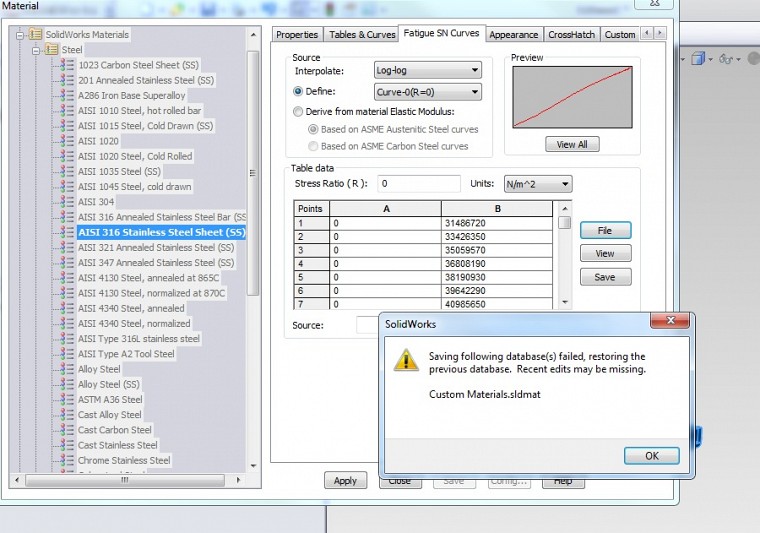Select Cast Stainless Steel in tree
This screenshot has height=533, width=760.
pyautogui.click(x=117, y=445)
